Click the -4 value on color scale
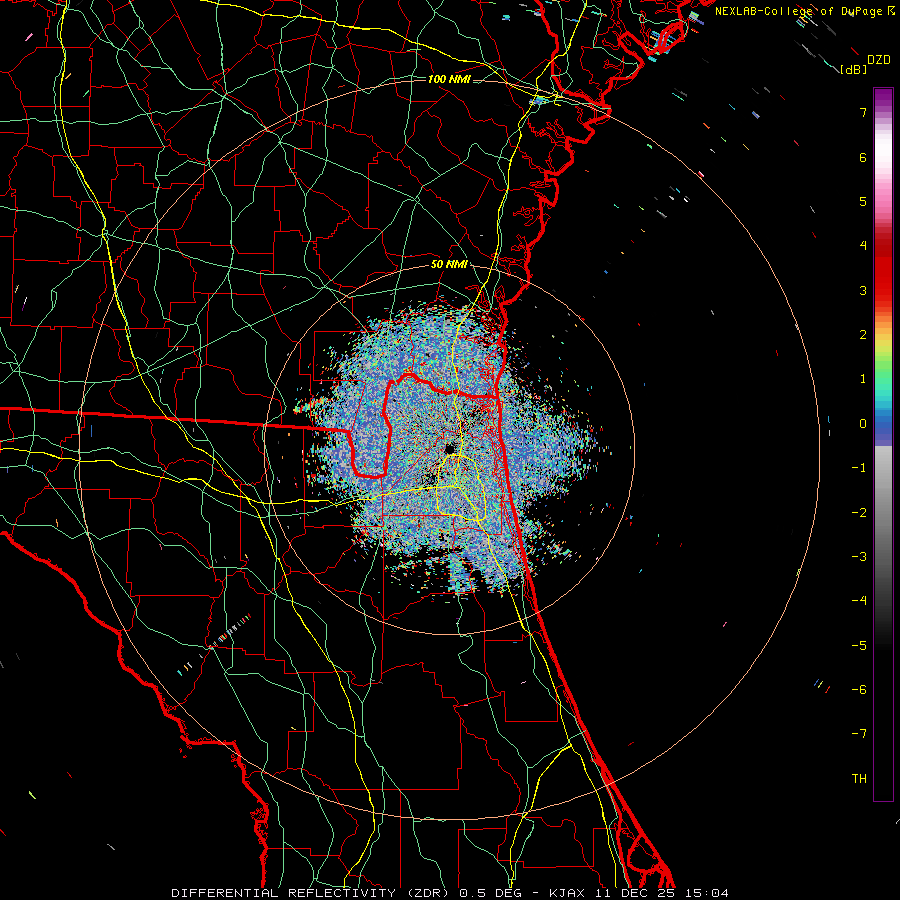This screenshot has width=900, height=900. (x=859, y=601)
